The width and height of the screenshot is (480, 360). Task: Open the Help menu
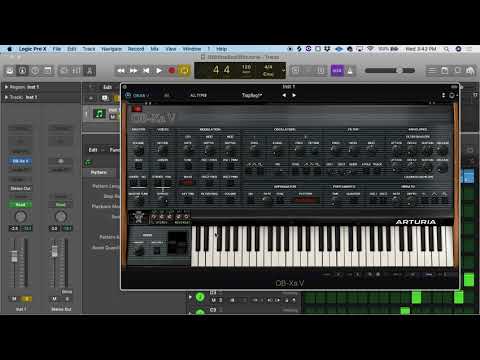221,49
